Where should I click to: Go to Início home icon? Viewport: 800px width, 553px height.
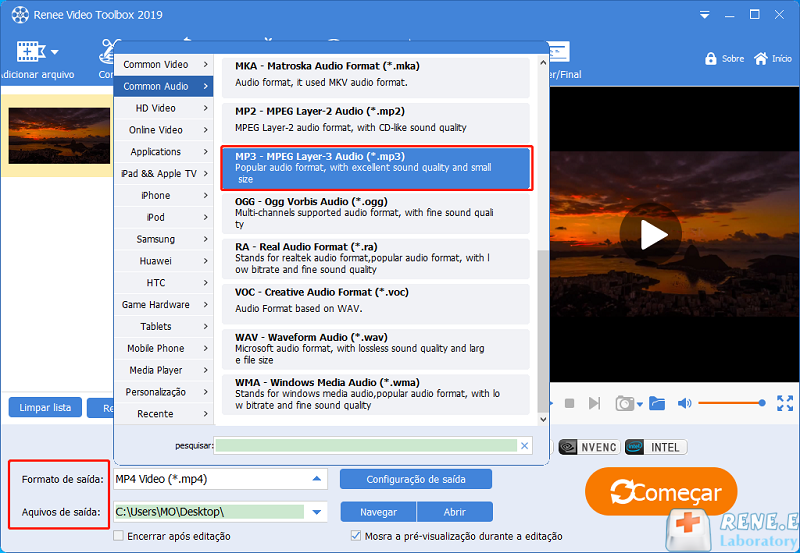point(761,59)
